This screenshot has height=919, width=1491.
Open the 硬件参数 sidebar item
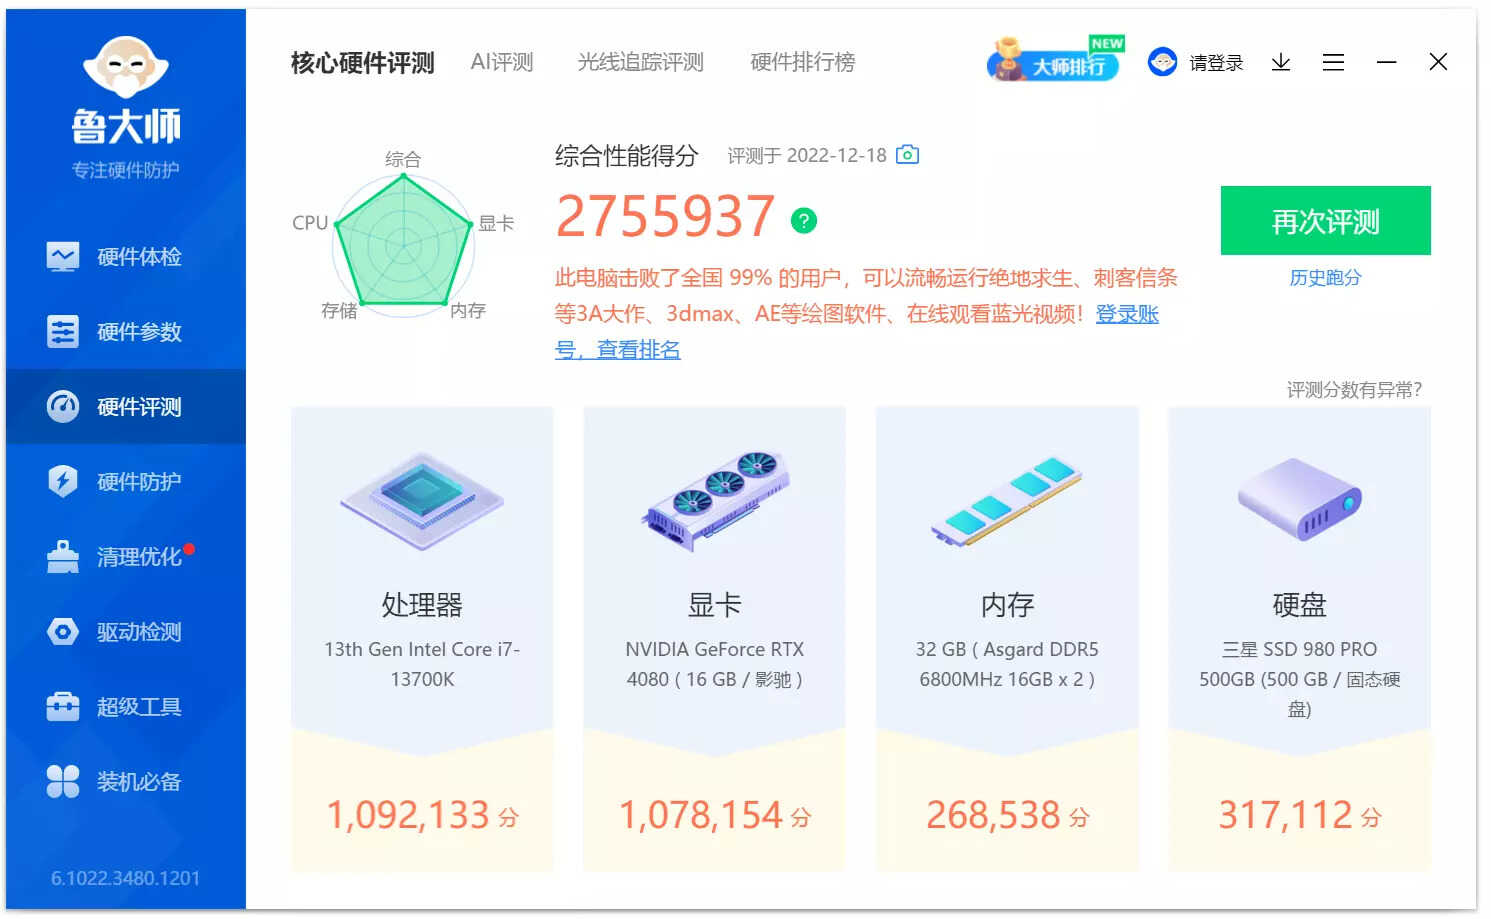pos(126,332)
